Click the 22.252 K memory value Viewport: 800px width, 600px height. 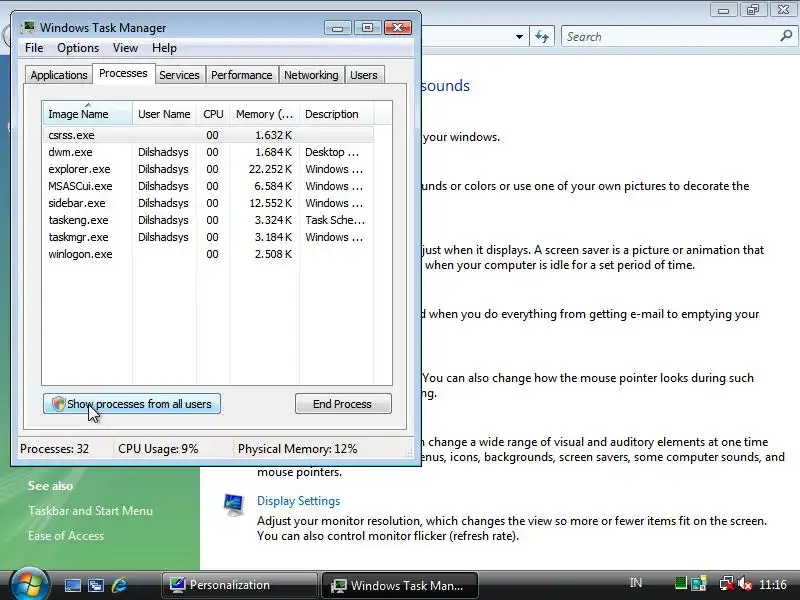coord(270,169)
